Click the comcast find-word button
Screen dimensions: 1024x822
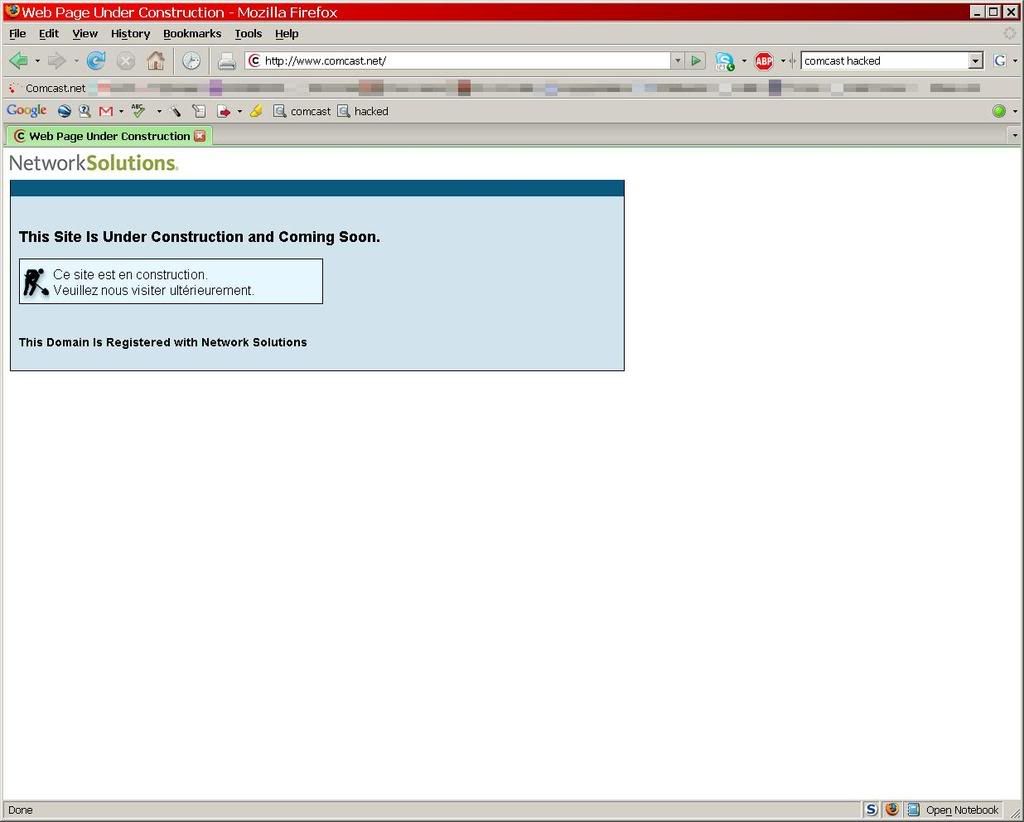(x=302, y=112)
